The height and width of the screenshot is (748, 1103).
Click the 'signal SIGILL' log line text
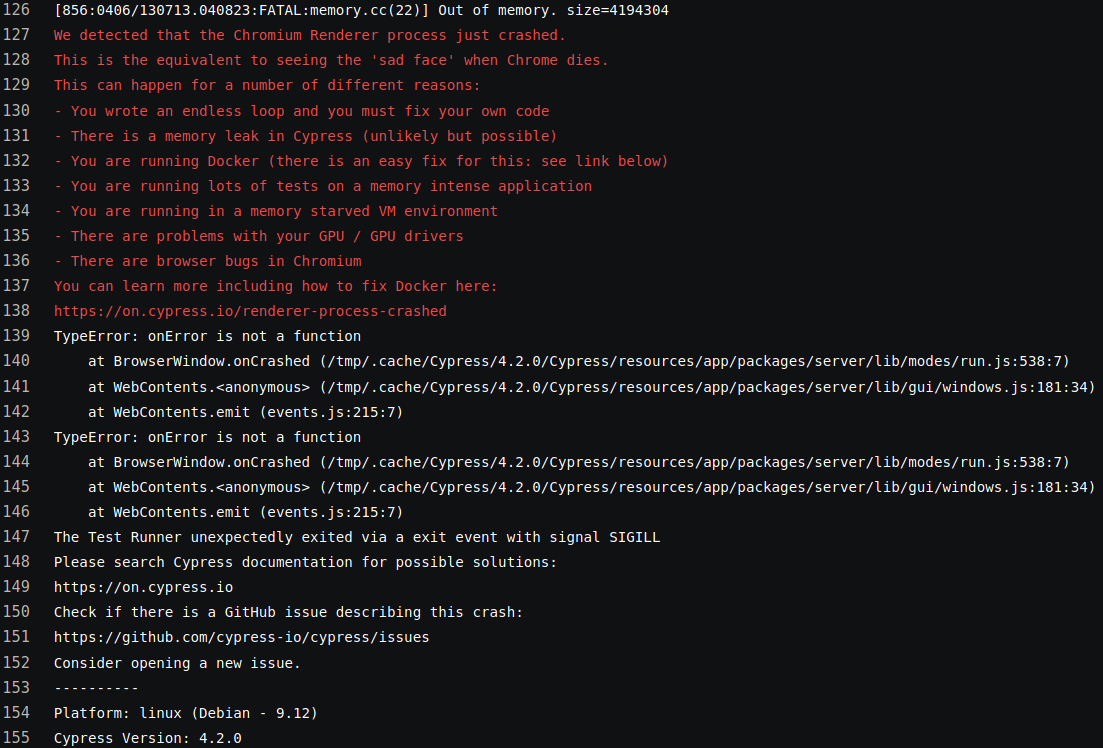(x=357, y=537)
